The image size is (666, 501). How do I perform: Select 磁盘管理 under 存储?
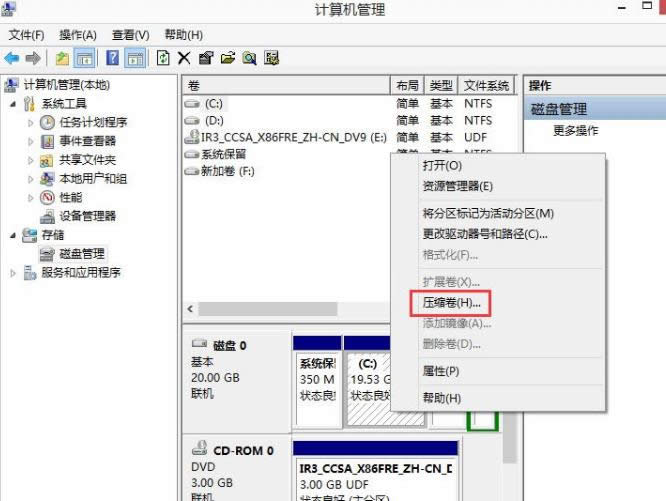(x=81, y=253)
